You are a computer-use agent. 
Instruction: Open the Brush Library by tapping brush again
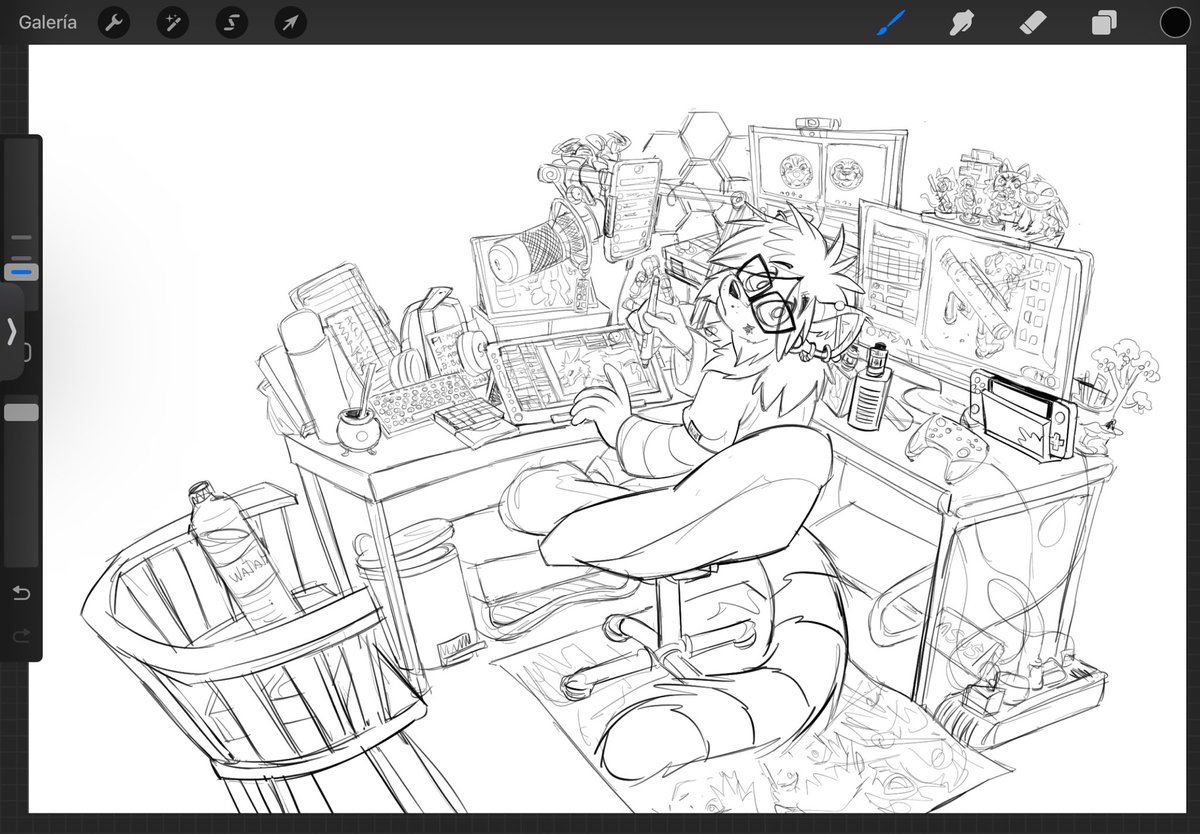click(892, 22)
